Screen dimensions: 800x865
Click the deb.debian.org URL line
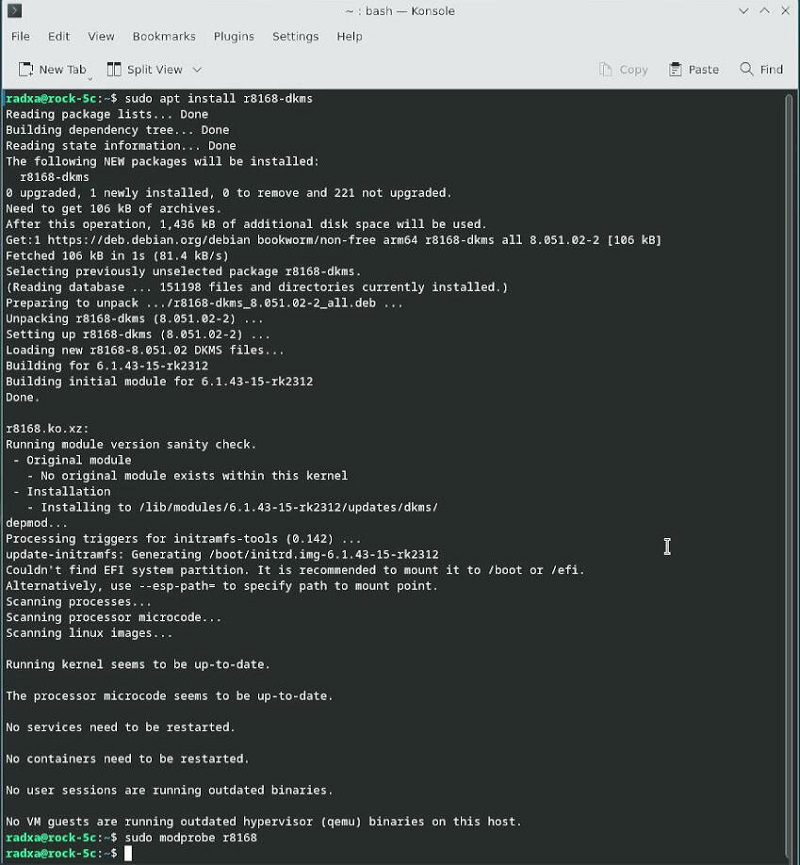pos(333,240)
